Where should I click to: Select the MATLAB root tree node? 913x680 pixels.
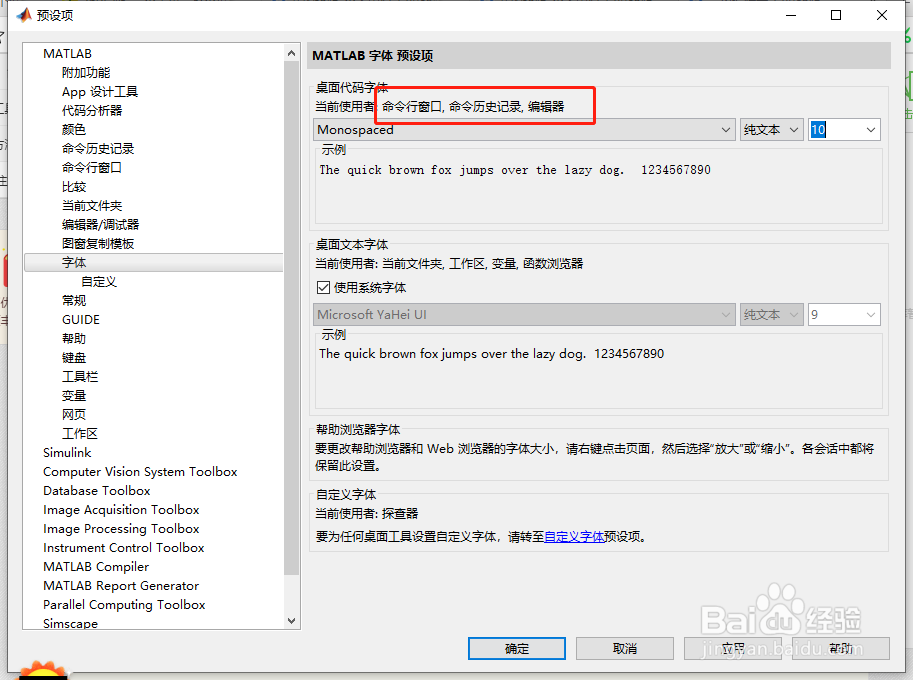[68, 54]
